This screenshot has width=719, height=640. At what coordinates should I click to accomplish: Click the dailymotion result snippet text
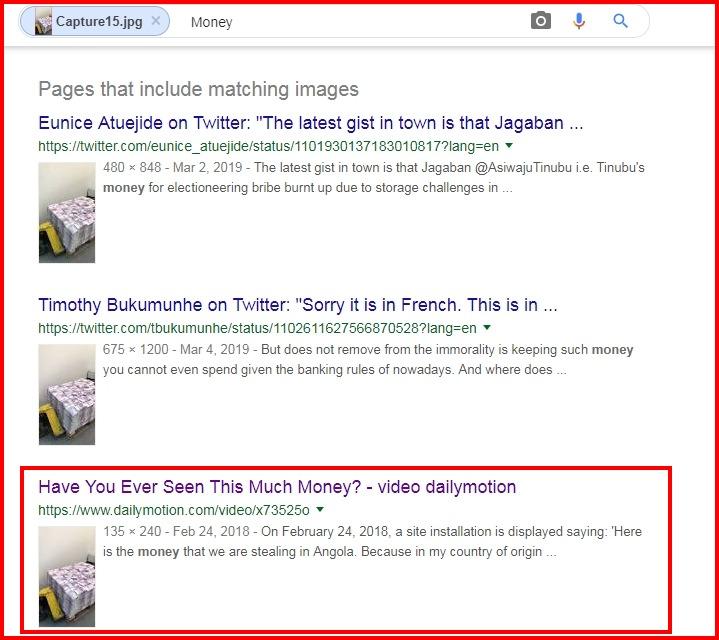click(372, 541)
